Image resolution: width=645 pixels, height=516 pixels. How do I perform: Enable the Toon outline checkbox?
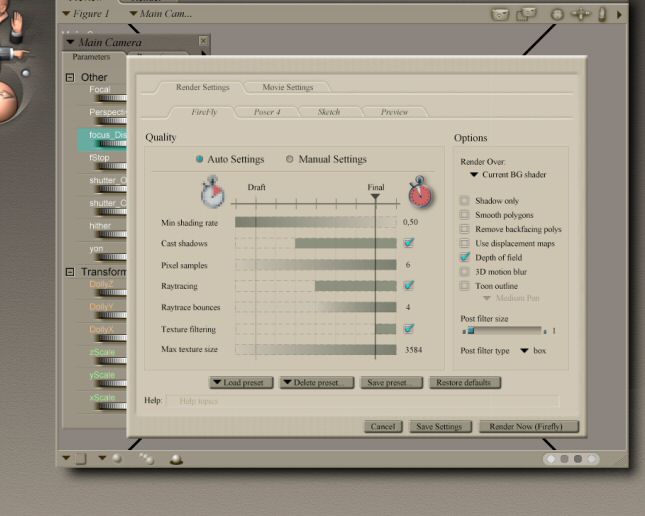pyautogui.click(x=464, y=286)
